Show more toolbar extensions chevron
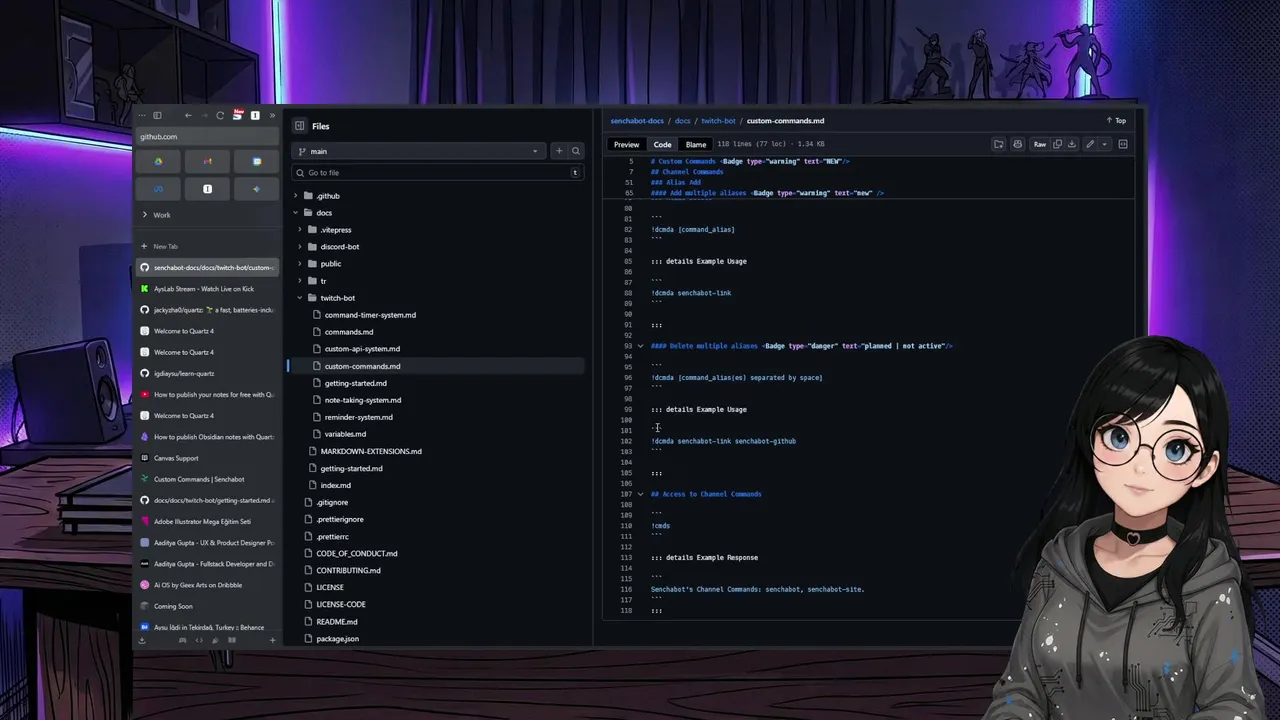Viewport: 1280px width, 720px height. (x=272, y=115)
